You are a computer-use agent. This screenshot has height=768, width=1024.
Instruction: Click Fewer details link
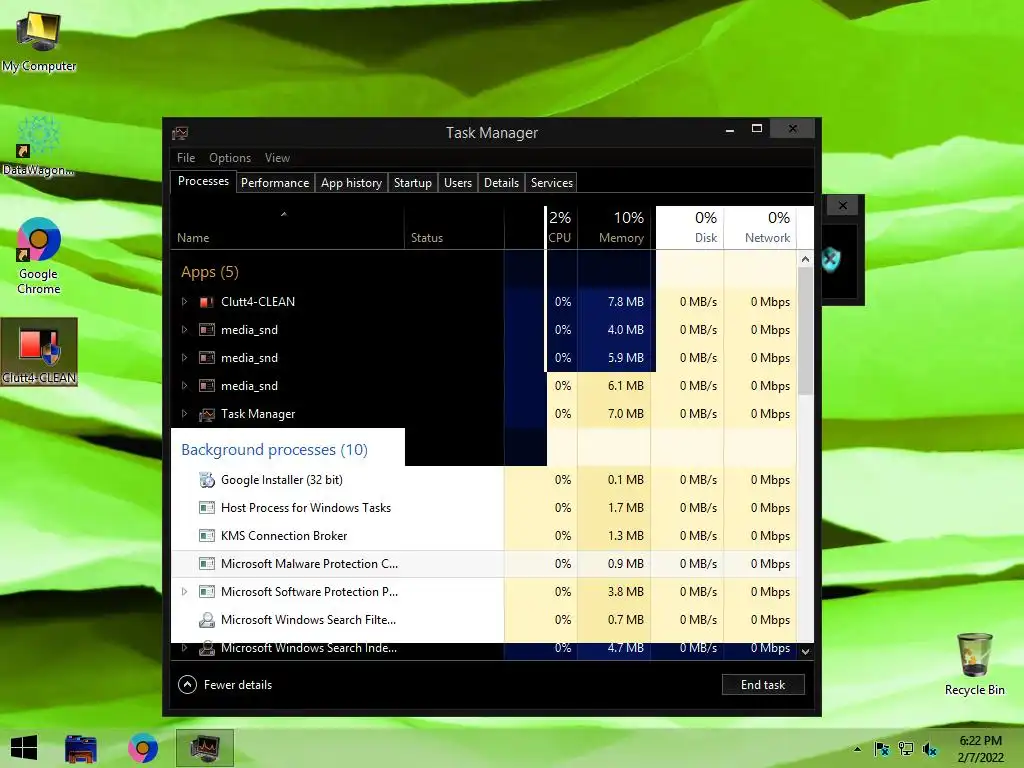[238, 684]
